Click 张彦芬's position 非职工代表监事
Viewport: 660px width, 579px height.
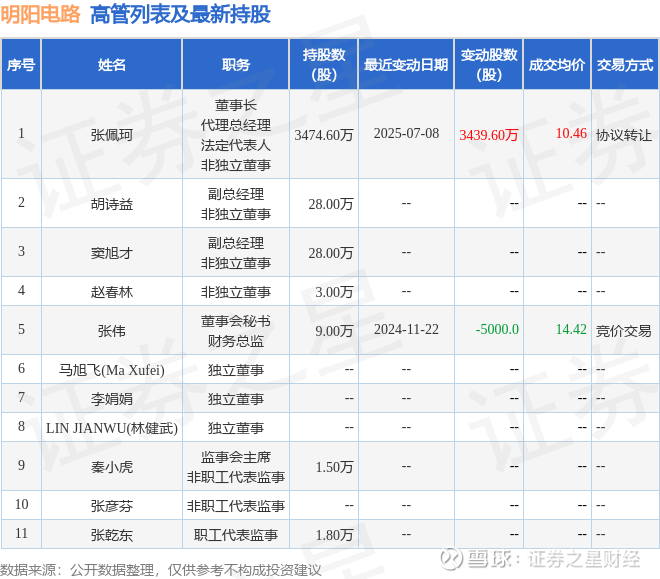click(x=236, y=505)
